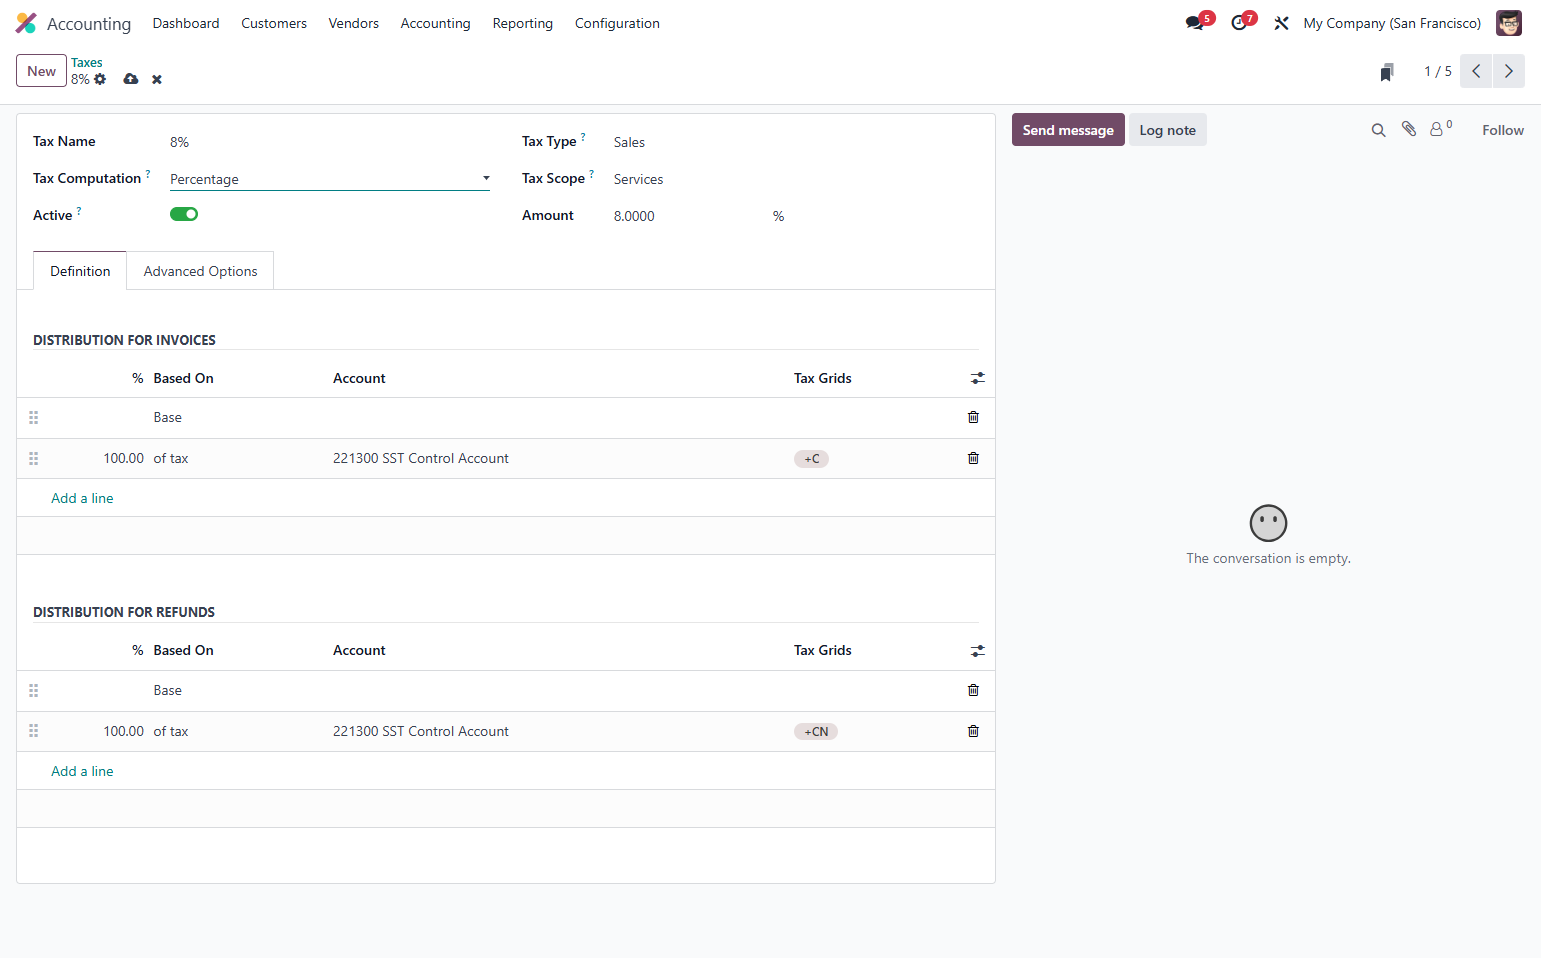Click the Taxes breadcrumb link
This screenshot has width=1541, height=958.
pyautogui.click(x=86, y=62)
